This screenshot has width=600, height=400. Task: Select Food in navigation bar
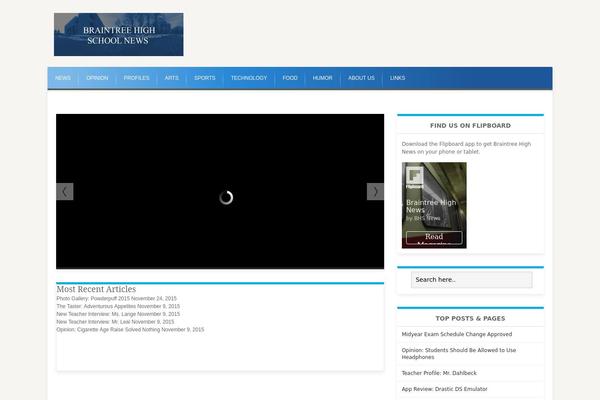tap(290, 78)
